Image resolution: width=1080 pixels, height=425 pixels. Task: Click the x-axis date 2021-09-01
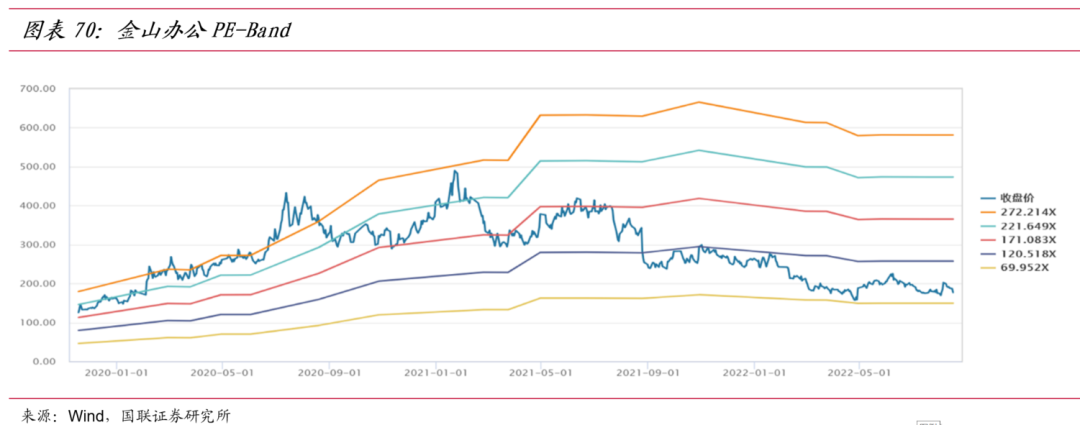[647, 373]
